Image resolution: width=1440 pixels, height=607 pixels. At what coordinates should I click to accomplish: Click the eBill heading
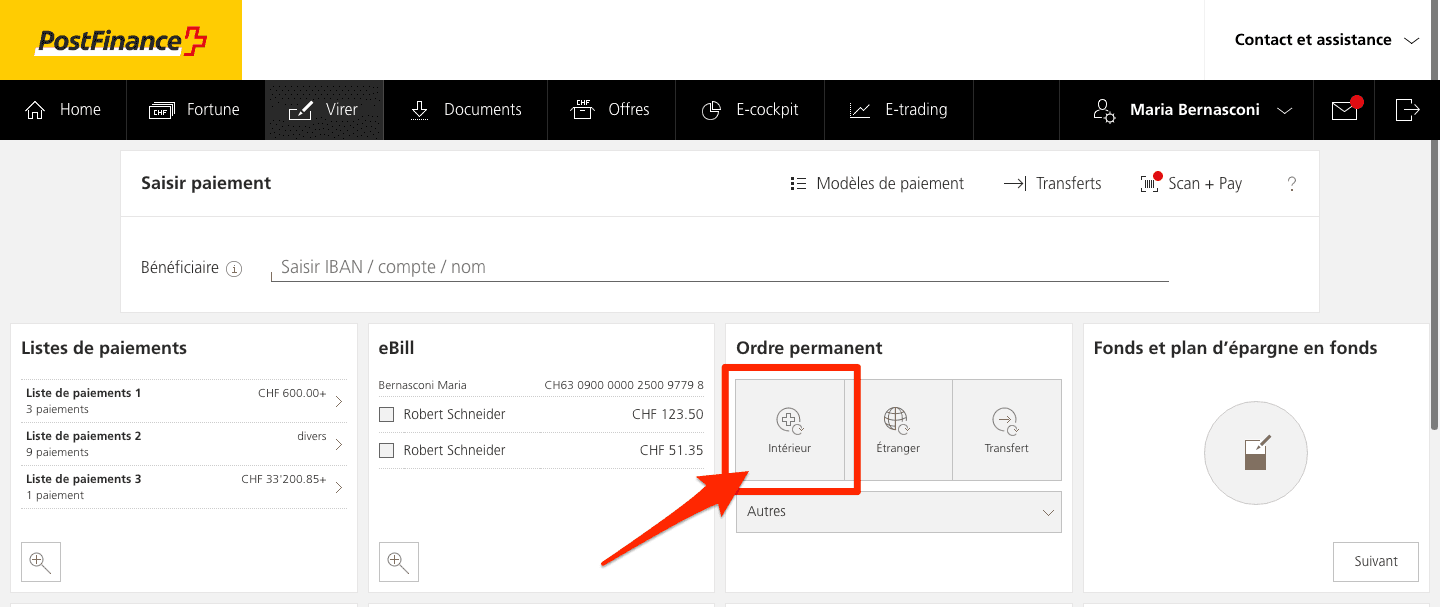397,348
